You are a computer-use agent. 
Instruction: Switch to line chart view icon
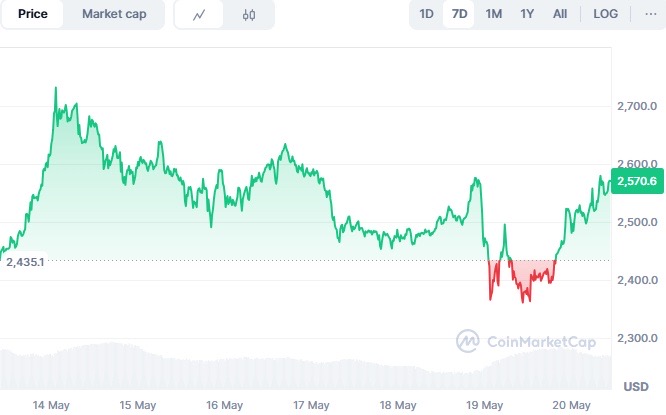pos(200,15)
